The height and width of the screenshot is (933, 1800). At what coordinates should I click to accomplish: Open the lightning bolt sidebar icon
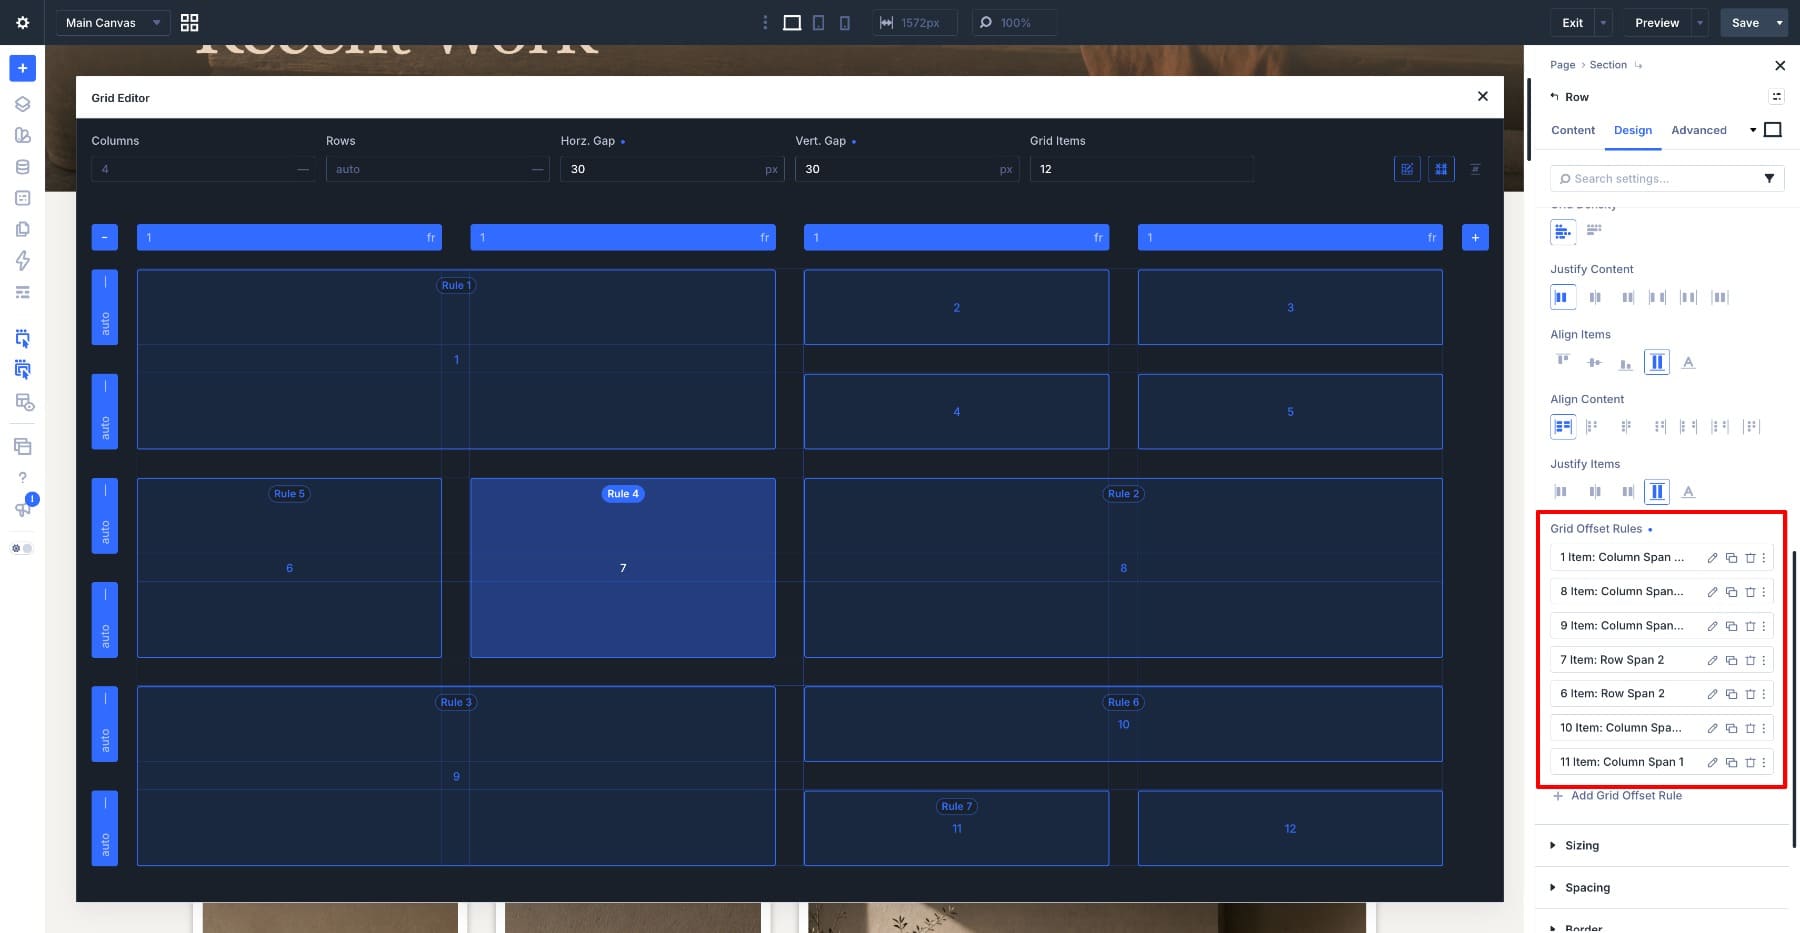pyautogui.click(x=22, y=260)
